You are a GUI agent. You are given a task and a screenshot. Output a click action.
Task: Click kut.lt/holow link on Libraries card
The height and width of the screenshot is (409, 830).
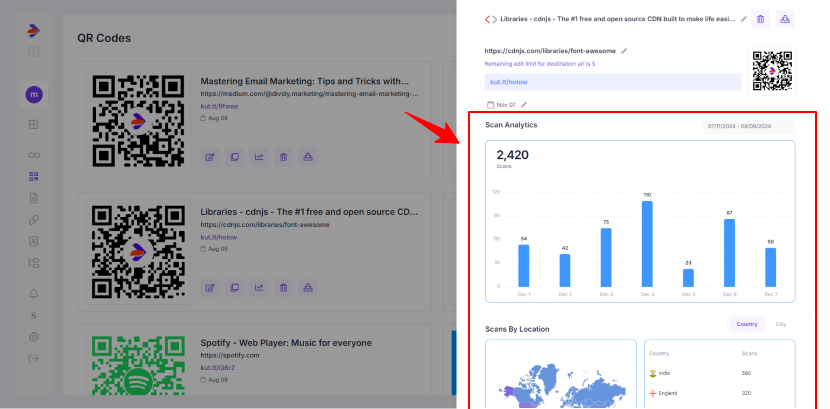(x=219, y=237)
